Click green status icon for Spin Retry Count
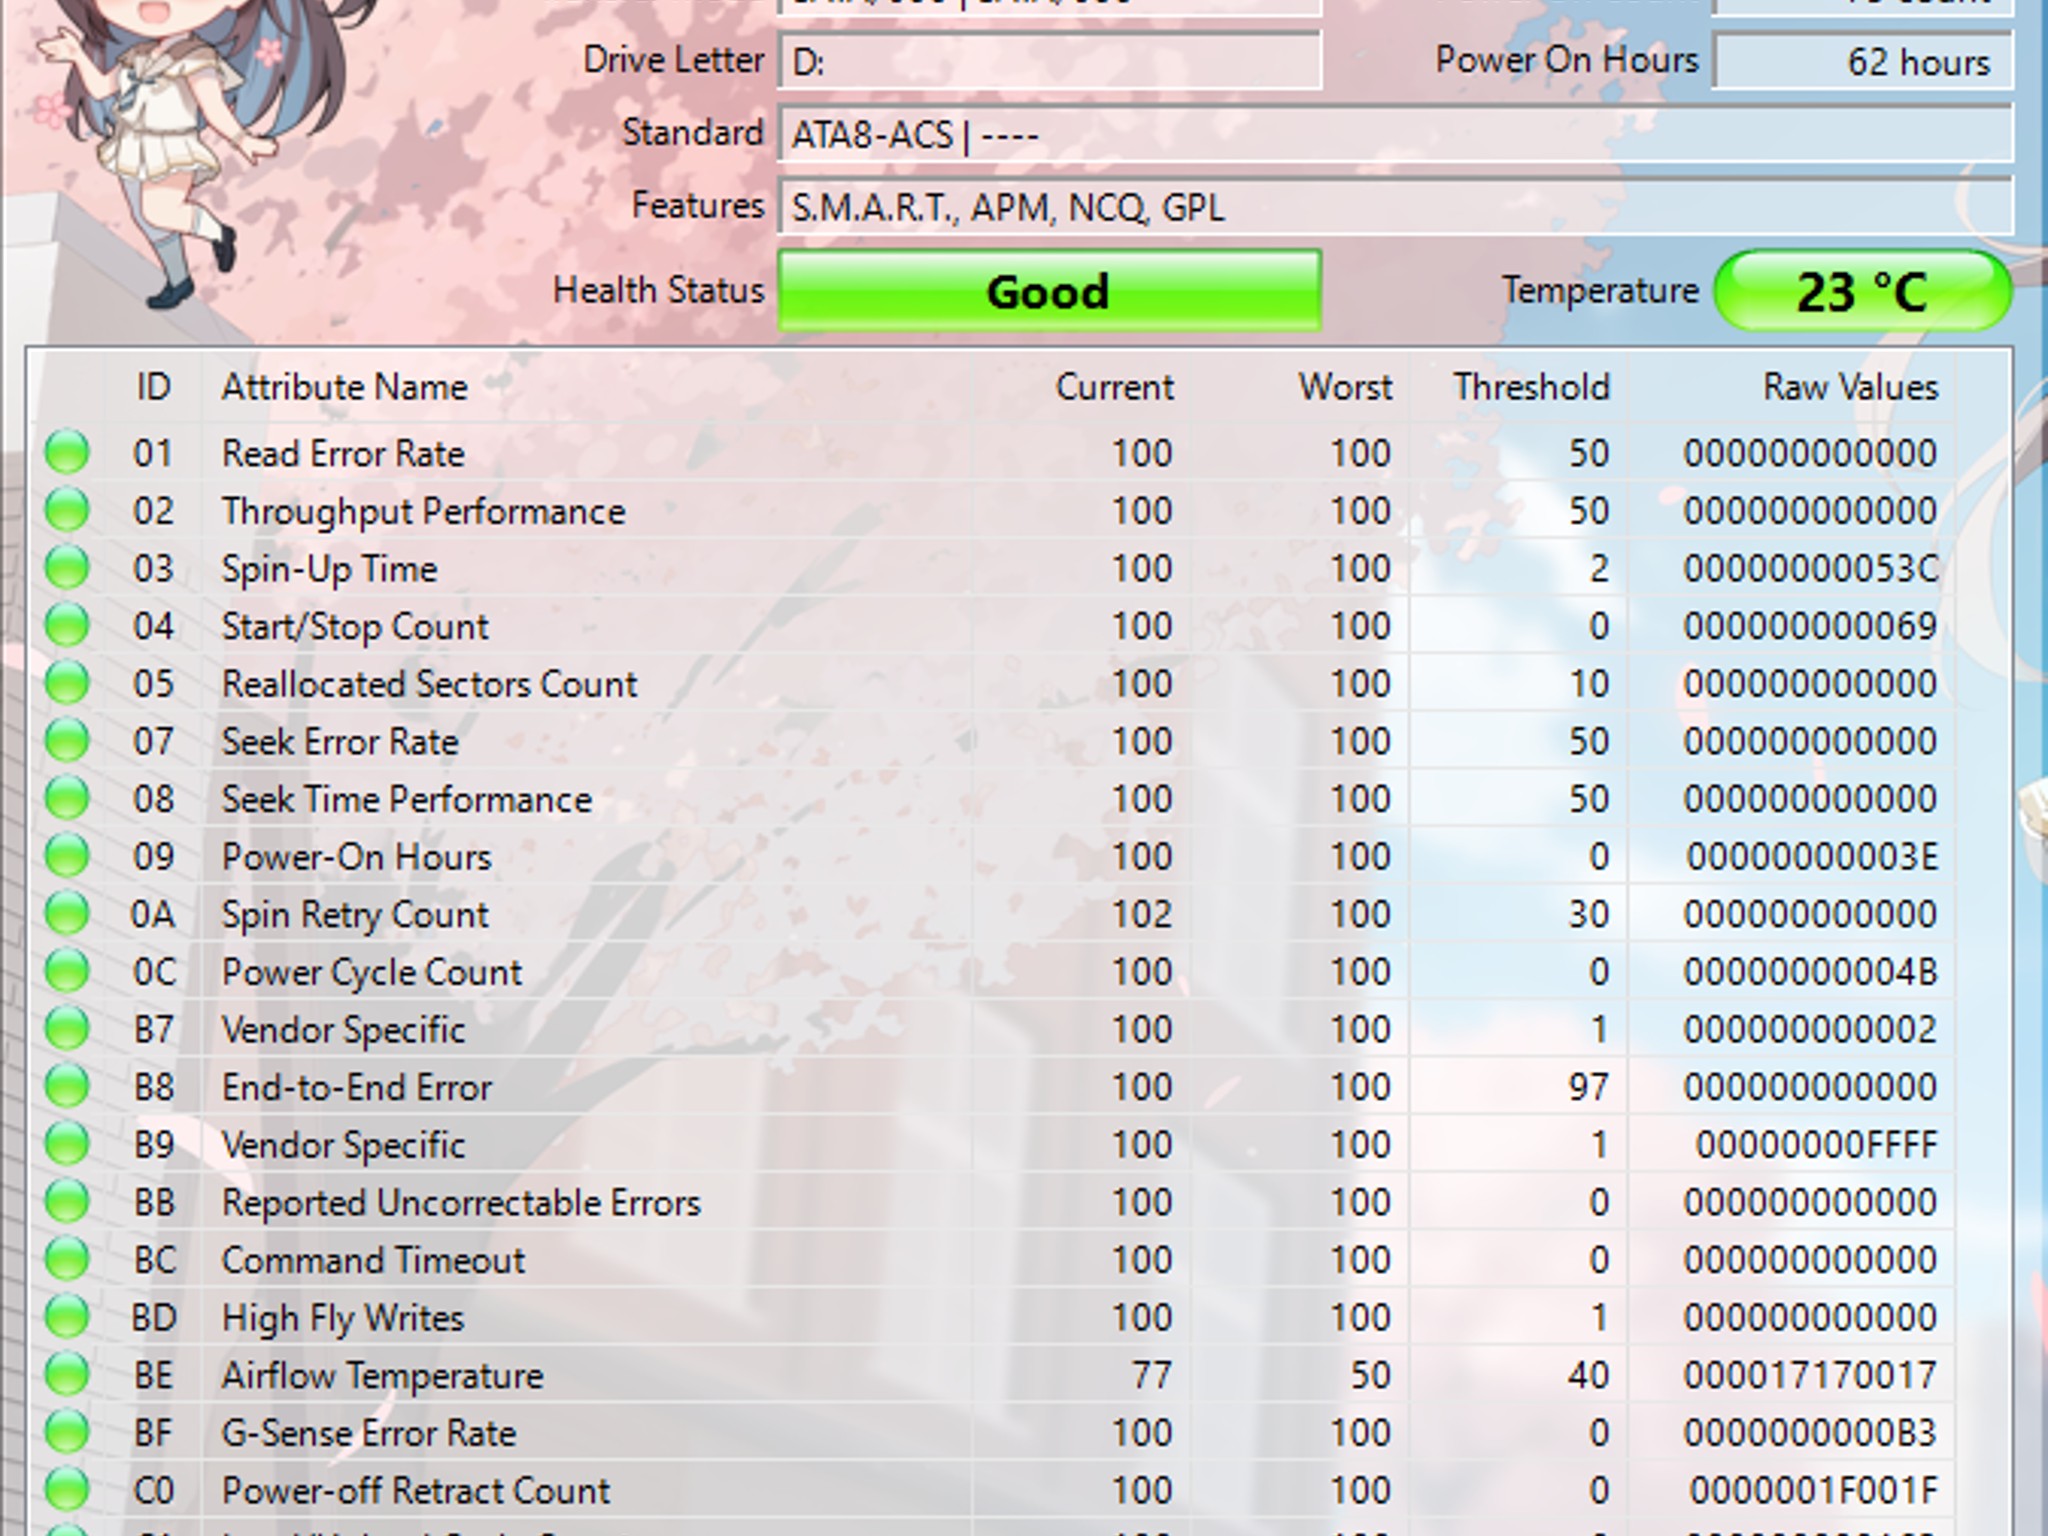Viewport: 2048px width, 1536px height. 67,913
